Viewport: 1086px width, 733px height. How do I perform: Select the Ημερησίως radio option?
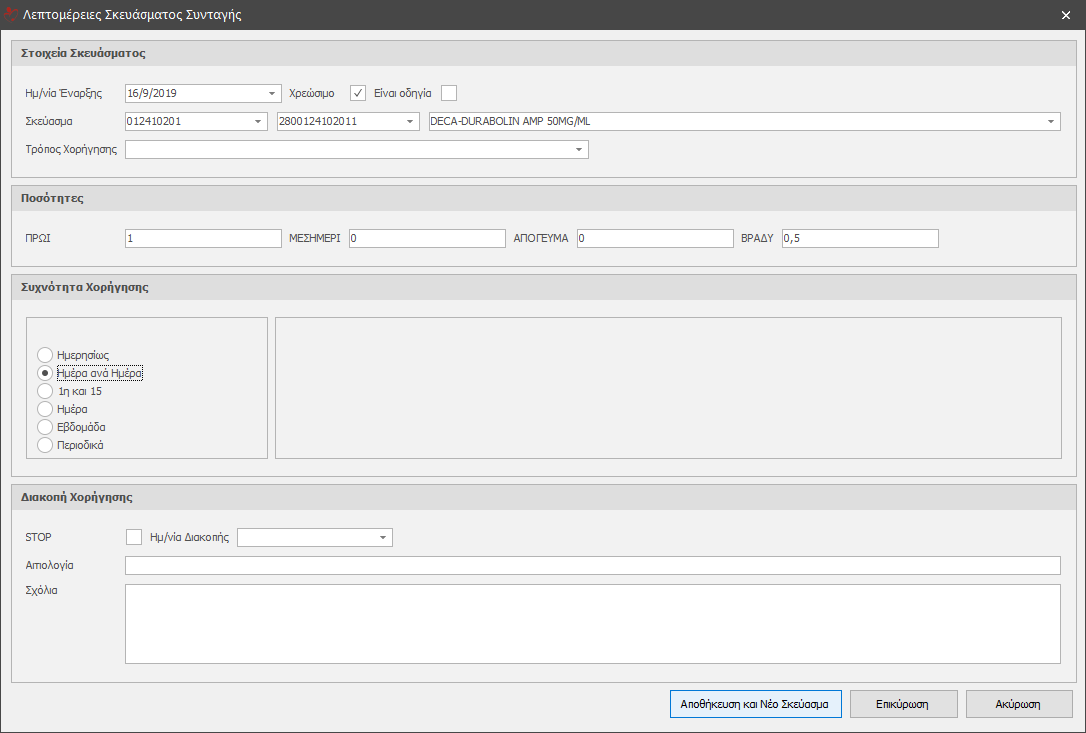click(x=45, y=355)
